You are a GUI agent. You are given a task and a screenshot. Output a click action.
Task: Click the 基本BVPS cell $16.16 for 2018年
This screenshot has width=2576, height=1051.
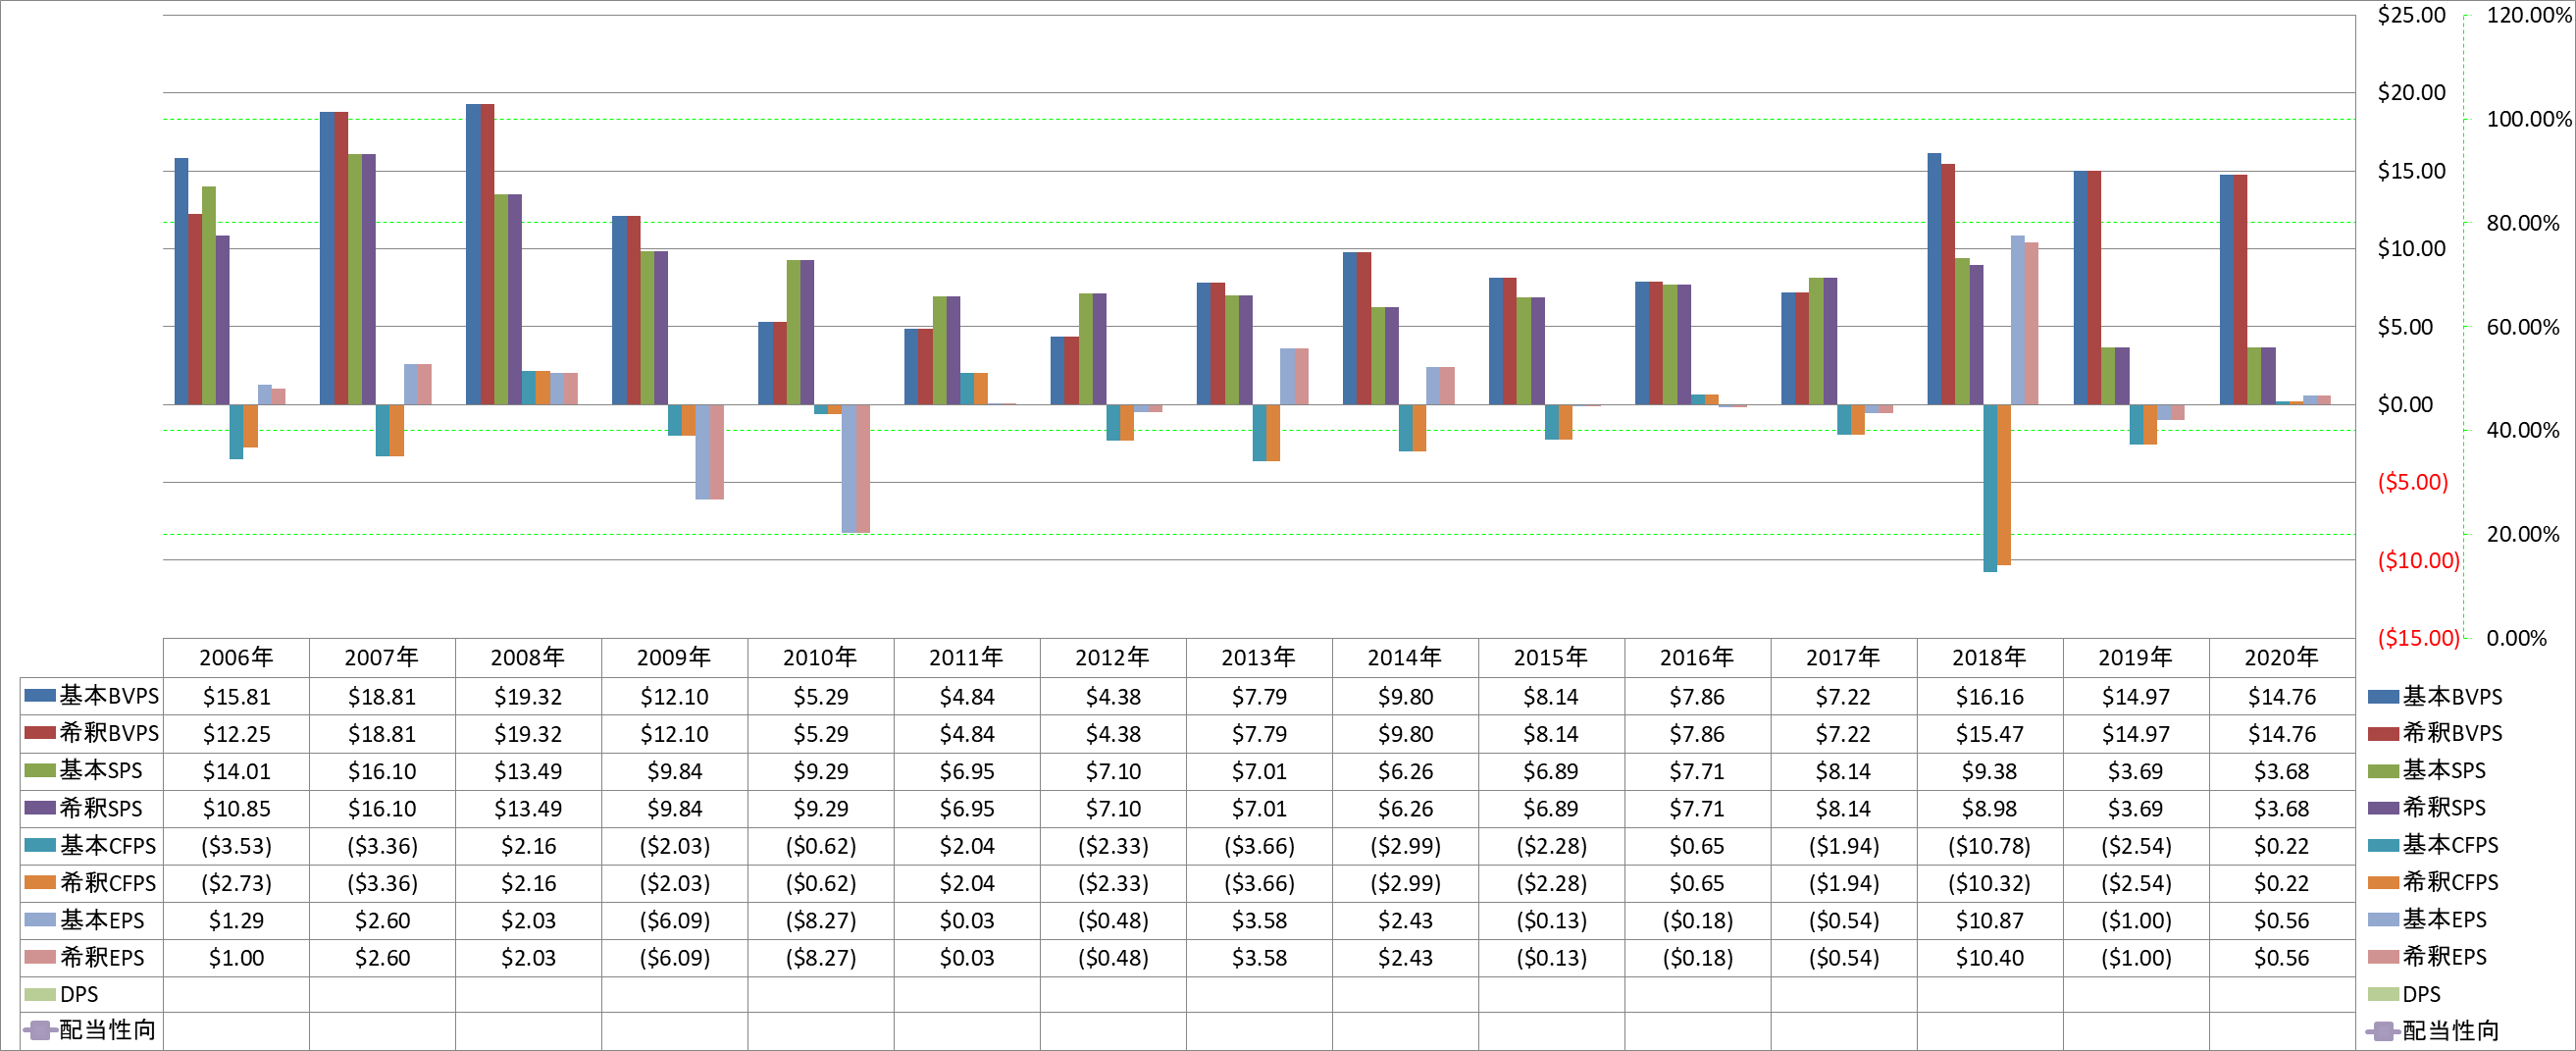(1989, 696)
